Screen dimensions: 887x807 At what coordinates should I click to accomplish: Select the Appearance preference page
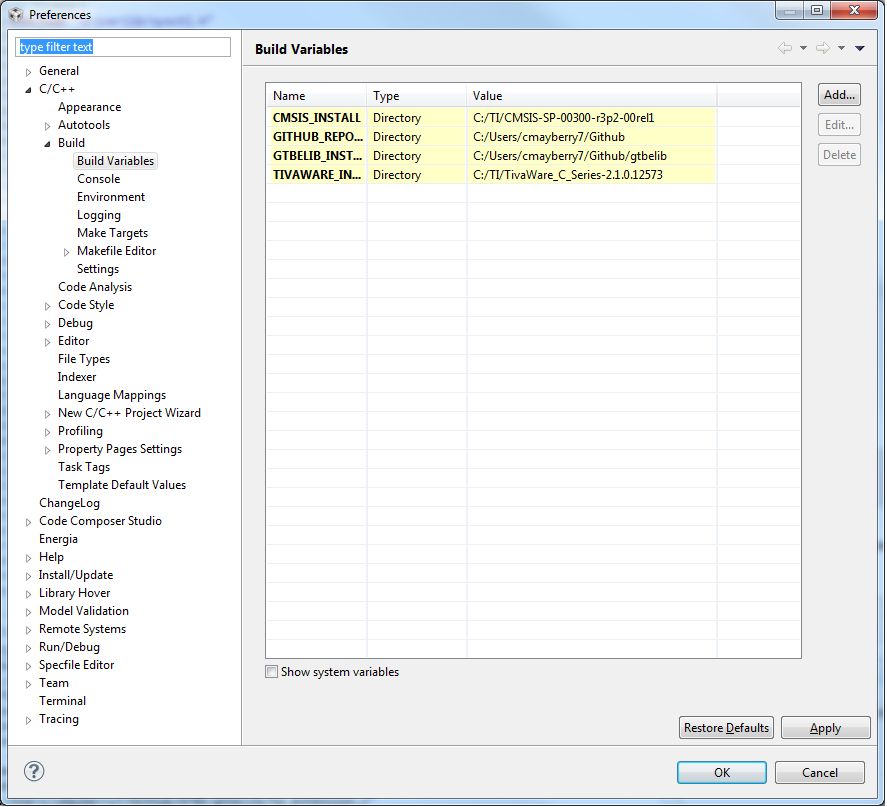89,107
